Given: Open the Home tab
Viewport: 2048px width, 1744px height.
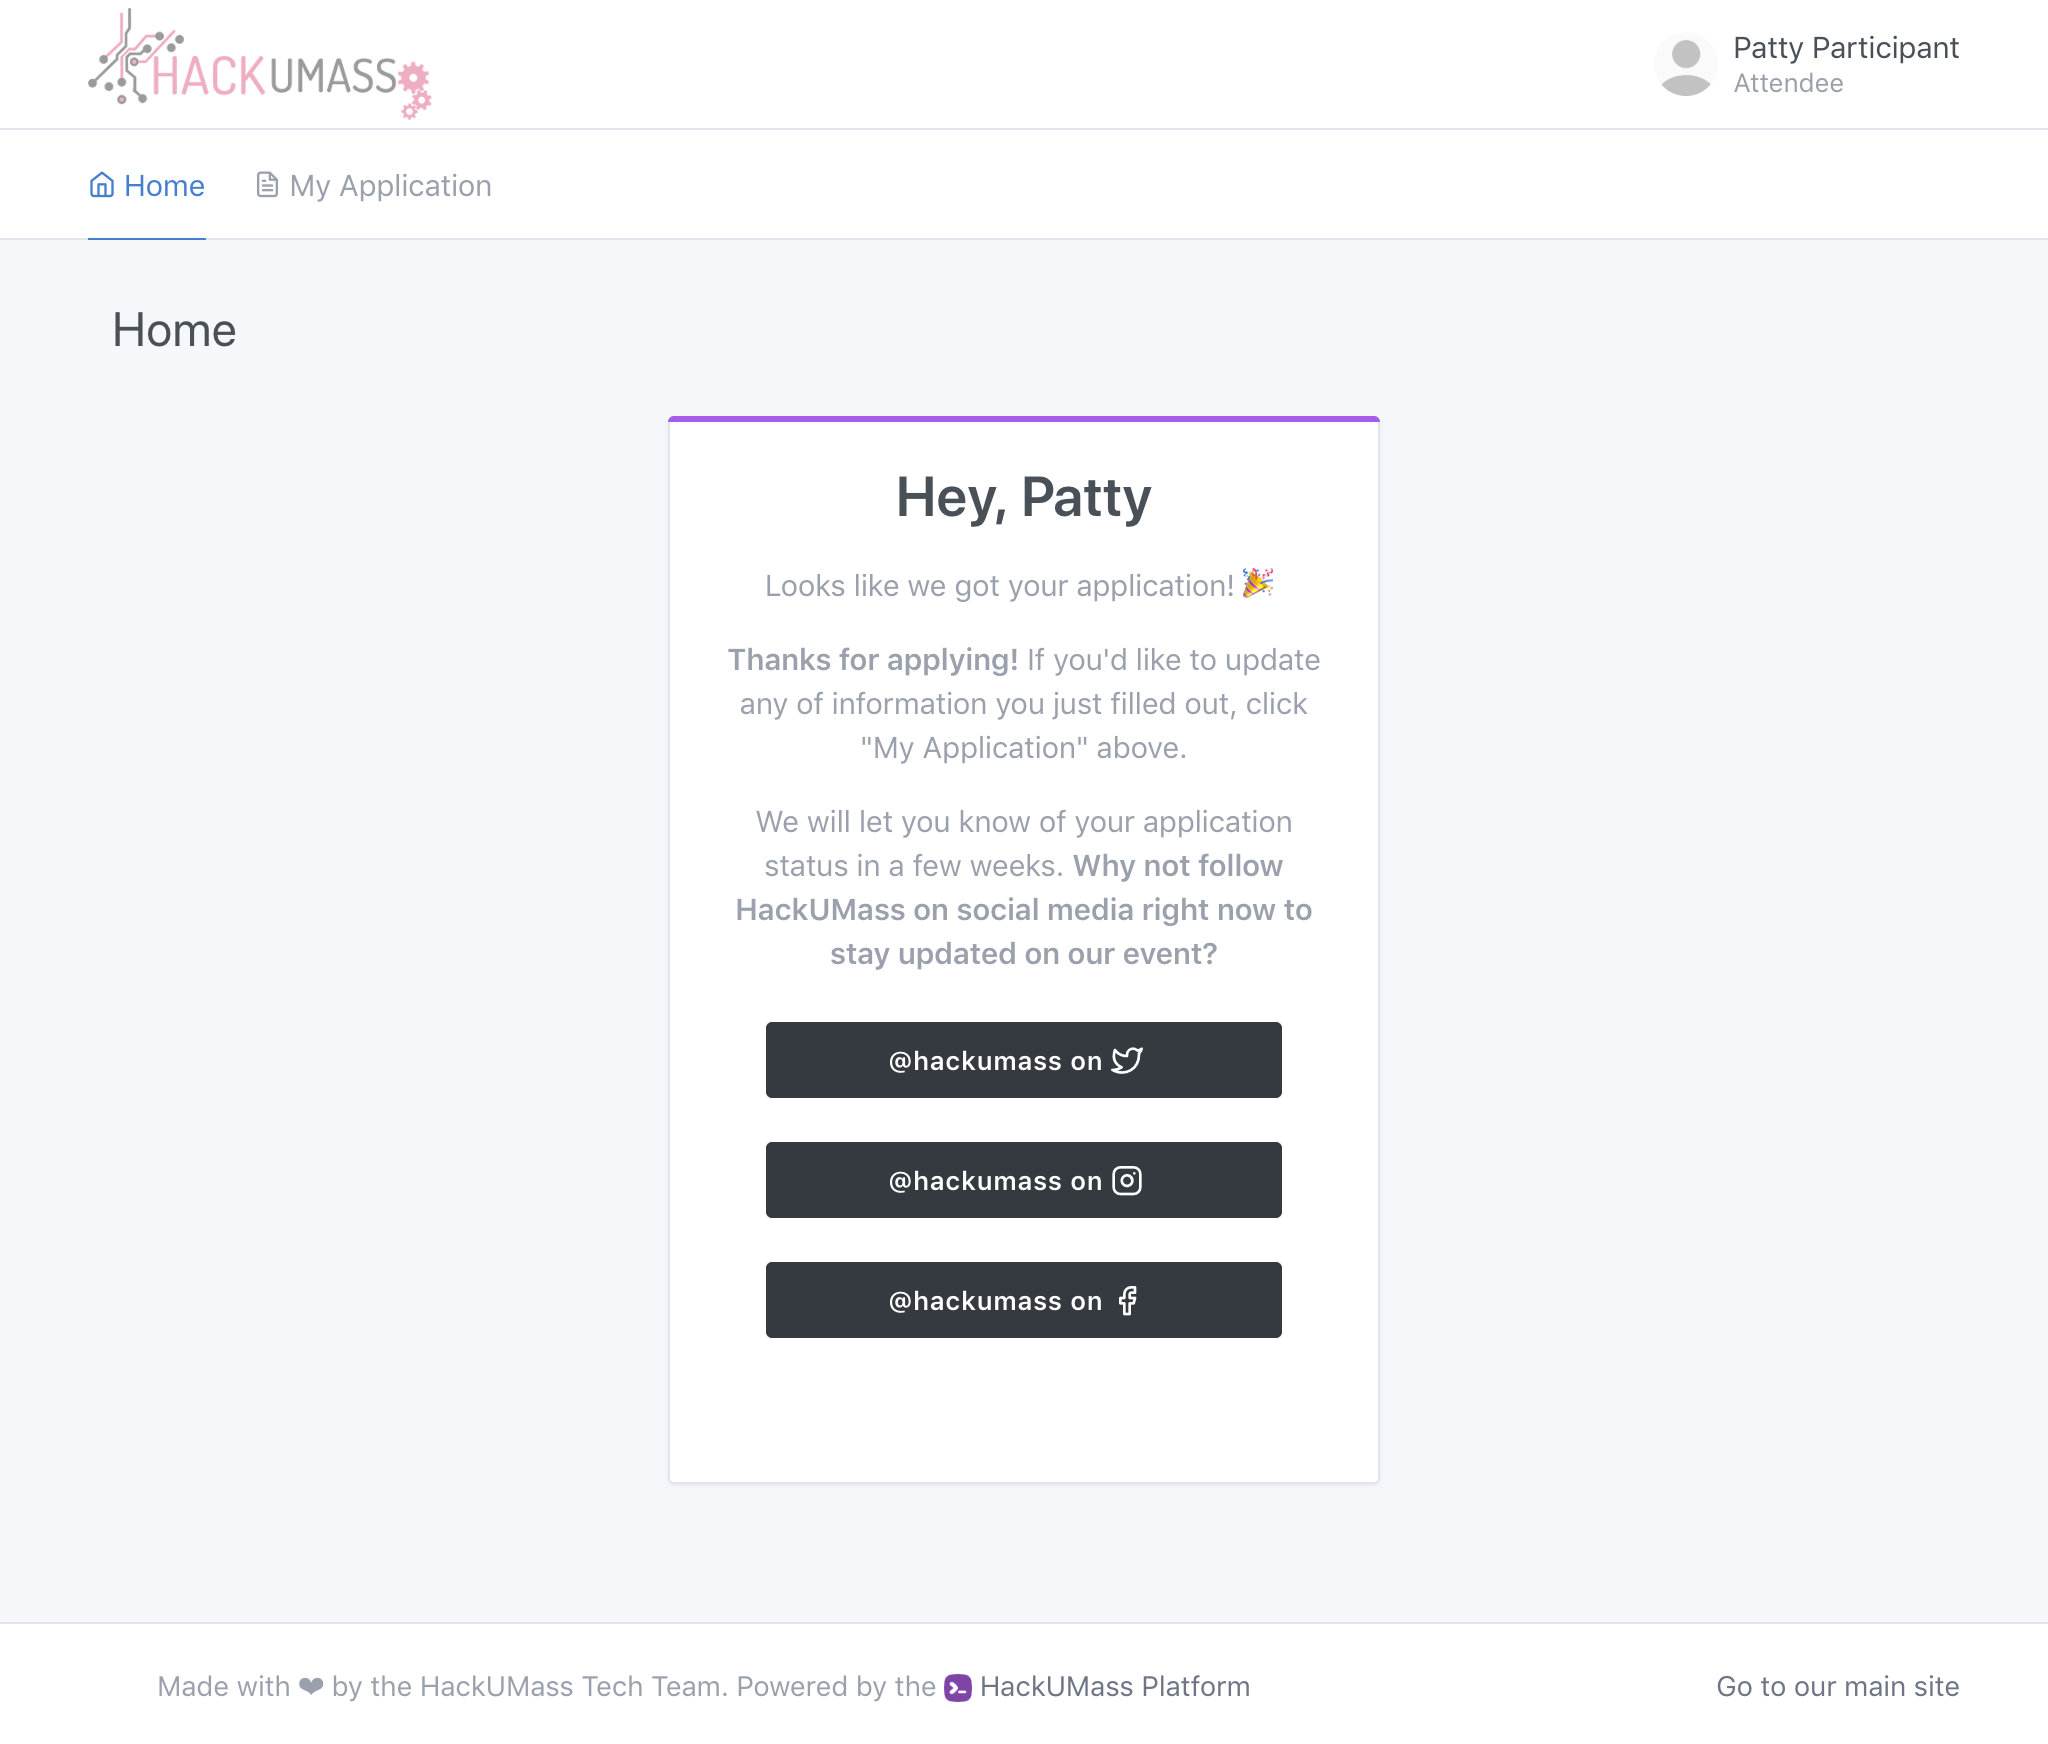Looking at the screenshot, I should 147,185.
